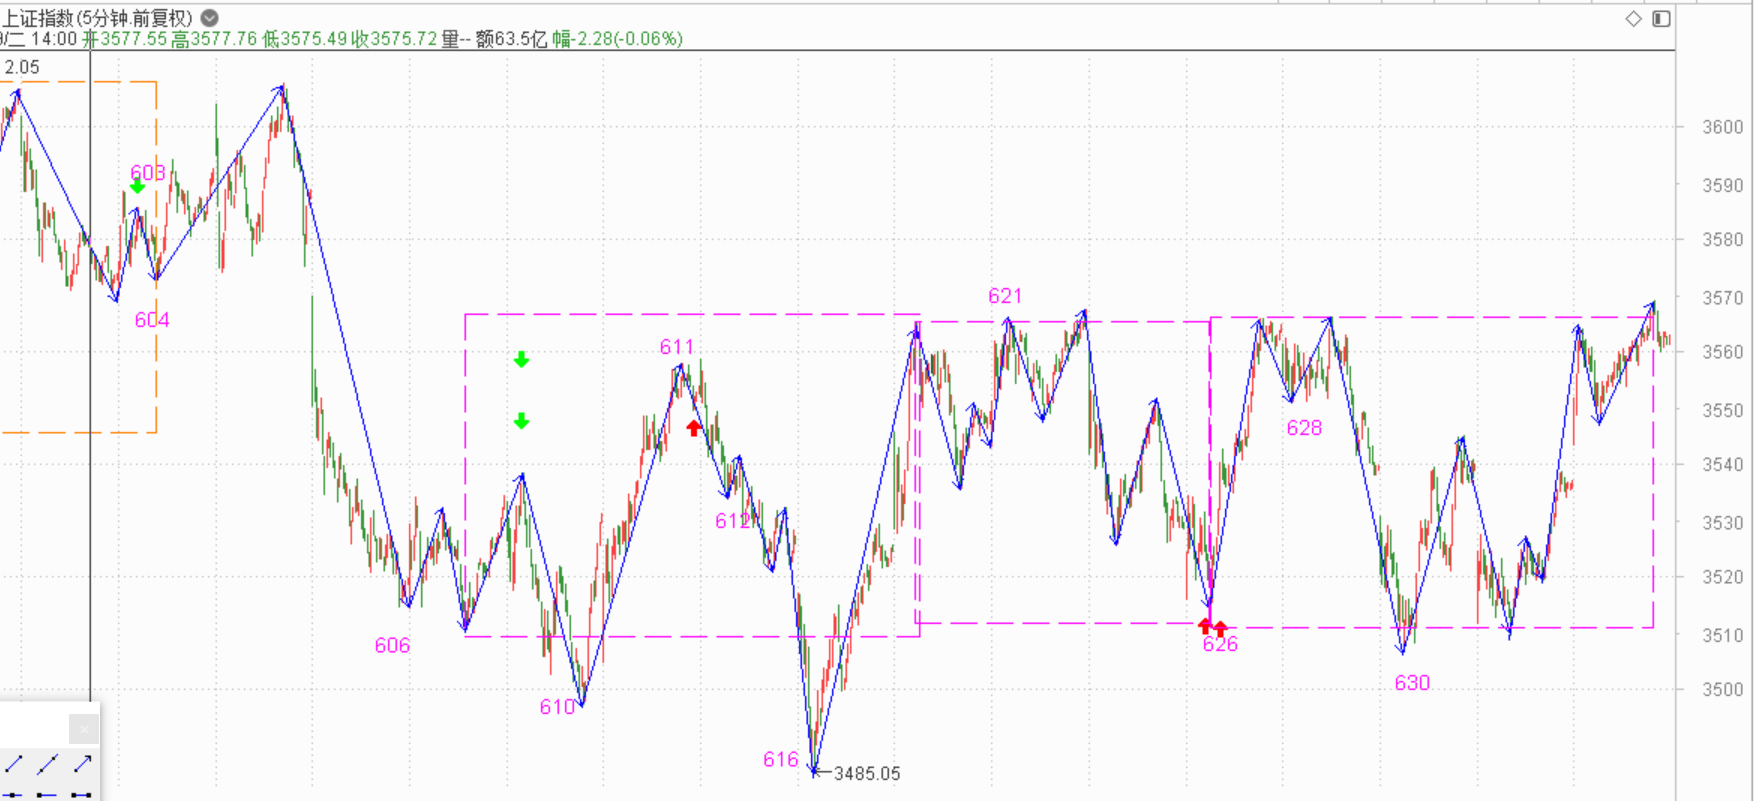
Task: Click the green down arrow beside 603
Action: click(137, 187)
